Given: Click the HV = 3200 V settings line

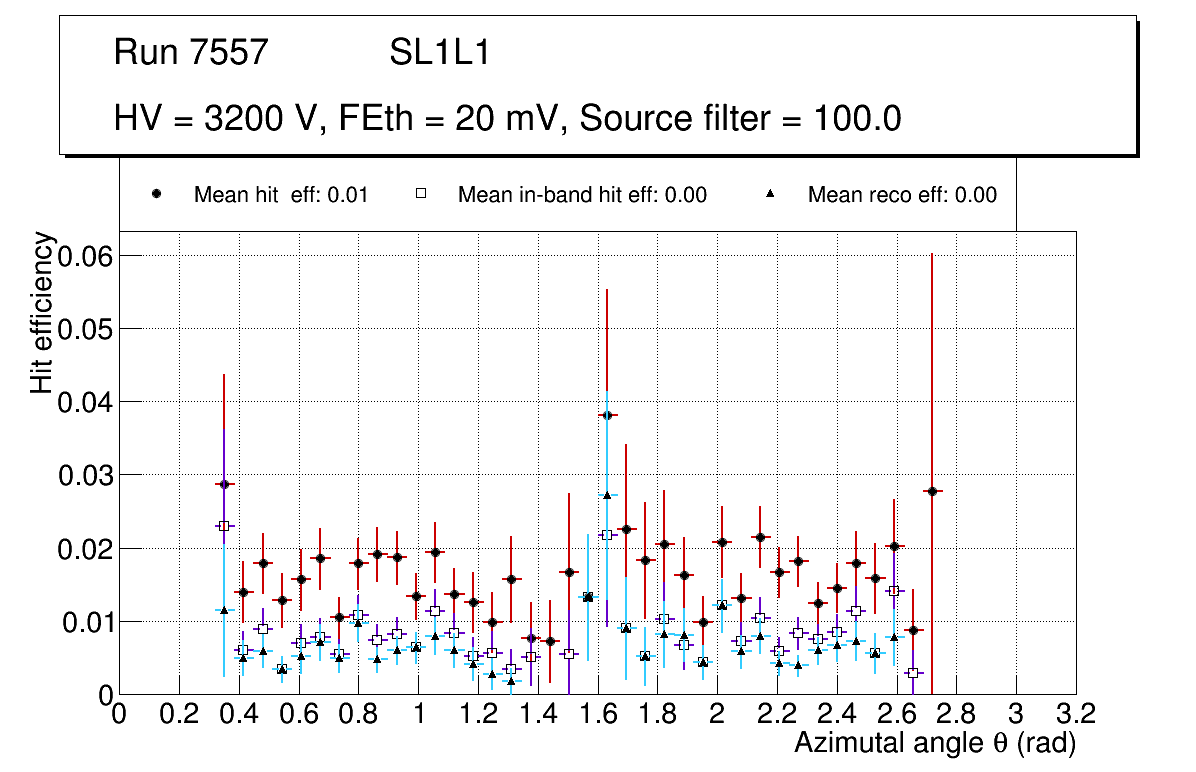Looking at the screenshot, I should click(x=508, y=119).
